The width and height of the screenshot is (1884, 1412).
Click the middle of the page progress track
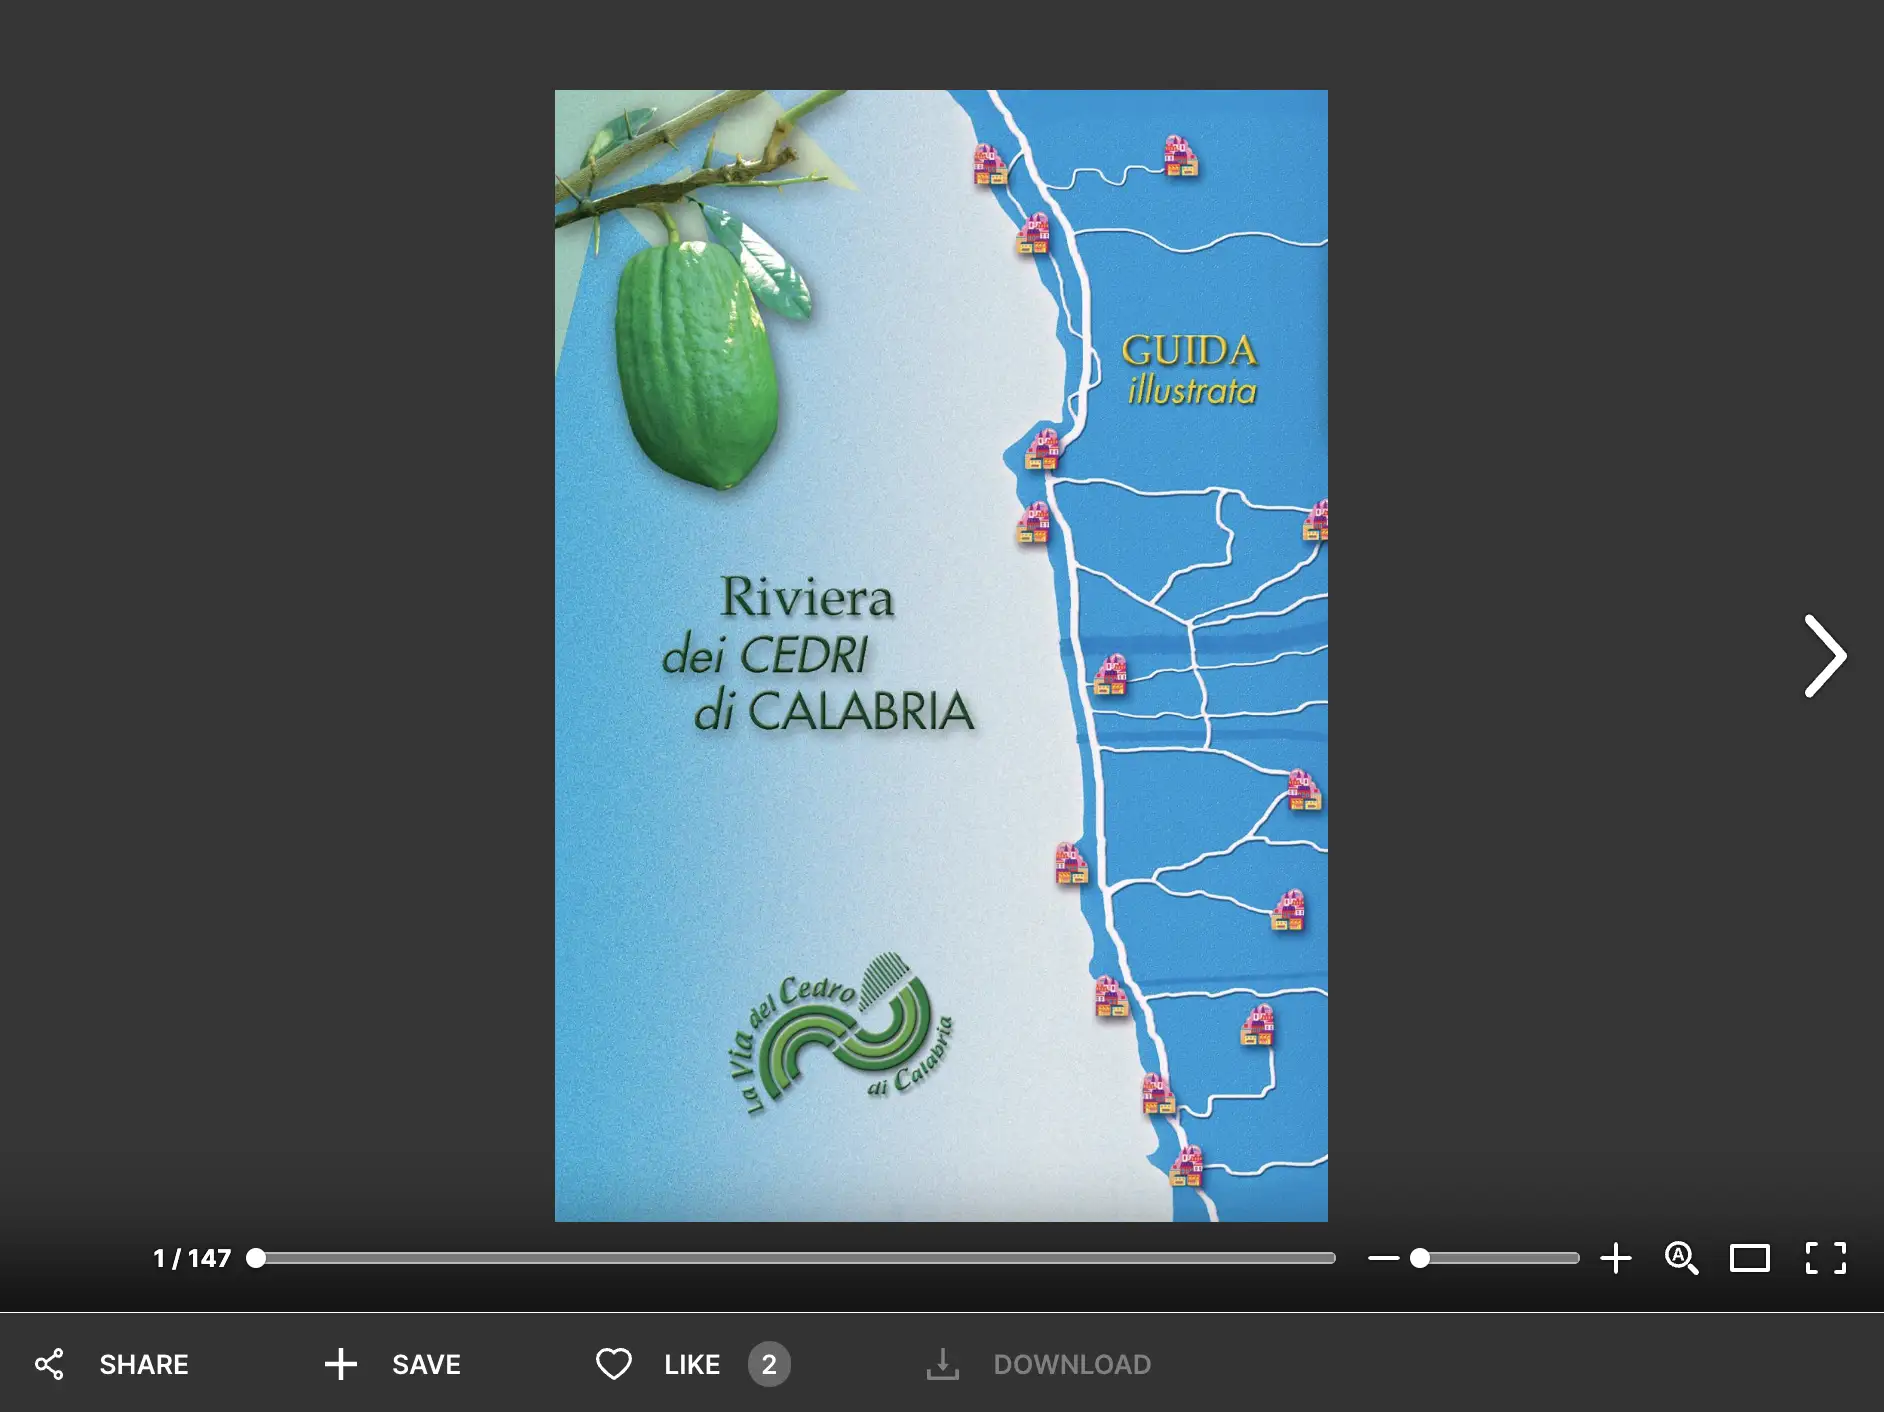(795, 1258)
